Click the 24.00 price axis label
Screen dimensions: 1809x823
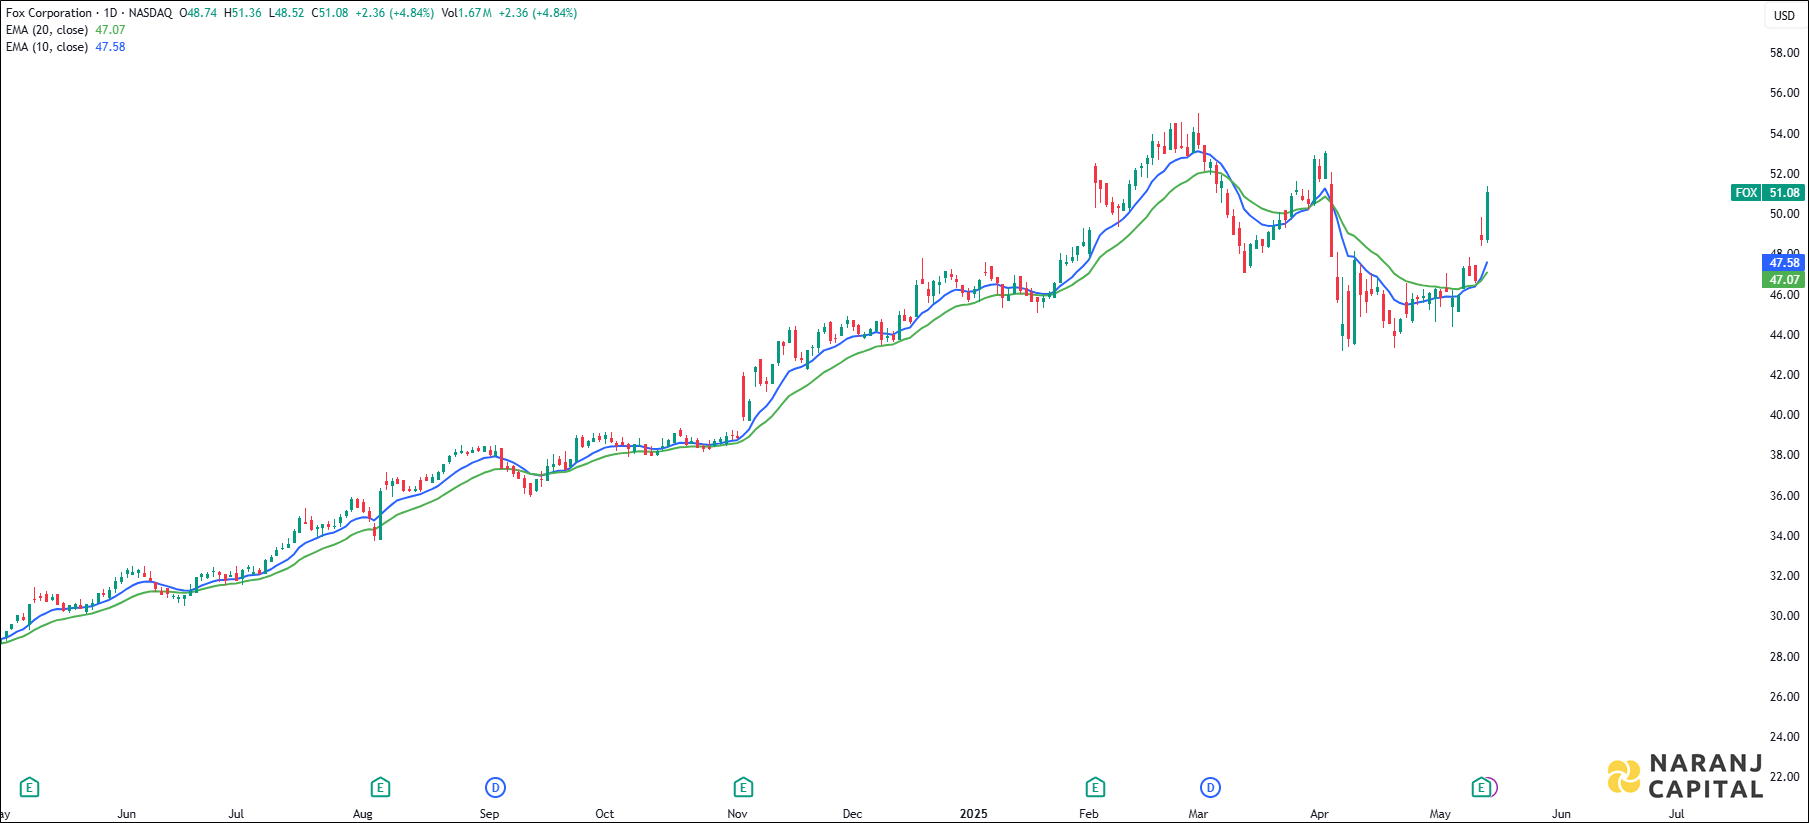point(1784,737)
